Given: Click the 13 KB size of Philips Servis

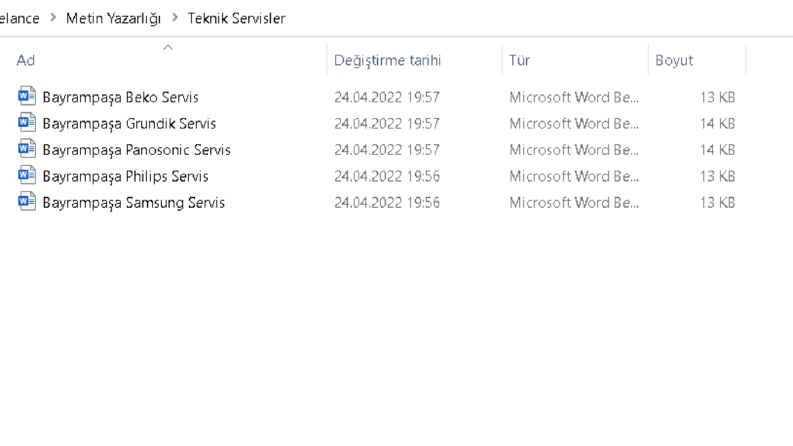Looking at the screenshot, I should [x=717, y=176].
